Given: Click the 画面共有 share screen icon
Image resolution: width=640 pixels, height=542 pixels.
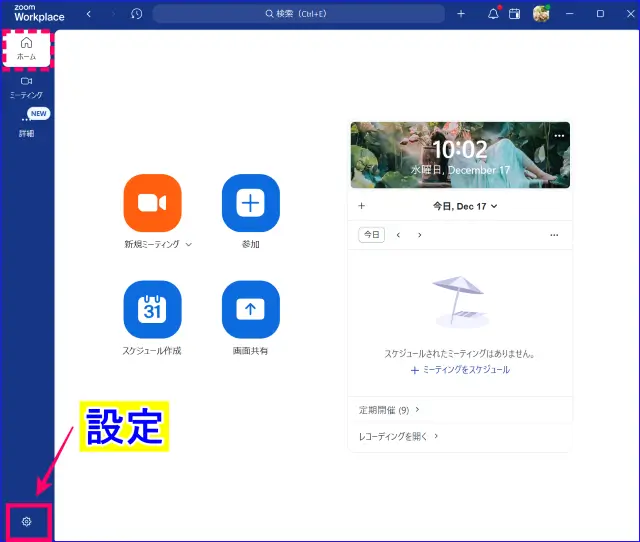Looking at the screenshot, I should pyautogui.click(x=251, y=309).
